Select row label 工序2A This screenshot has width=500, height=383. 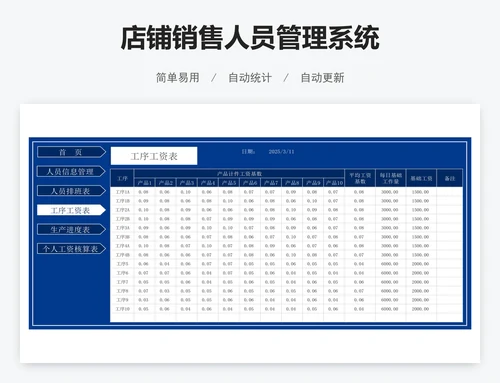click(122, 210)
